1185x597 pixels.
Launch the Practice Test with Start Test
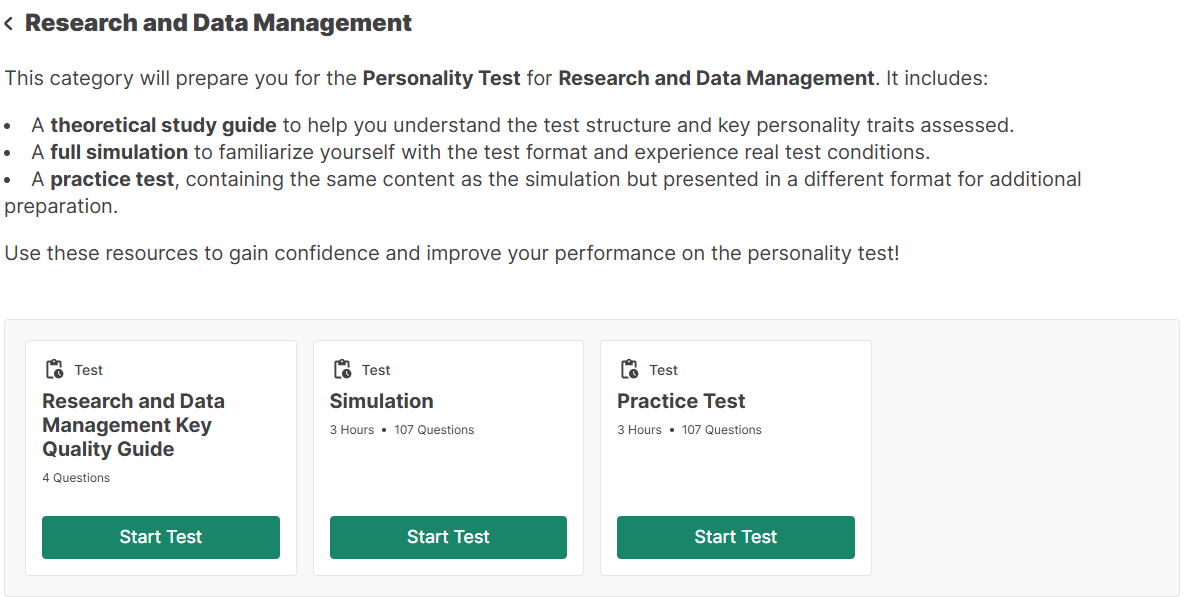tap(735, 537)
